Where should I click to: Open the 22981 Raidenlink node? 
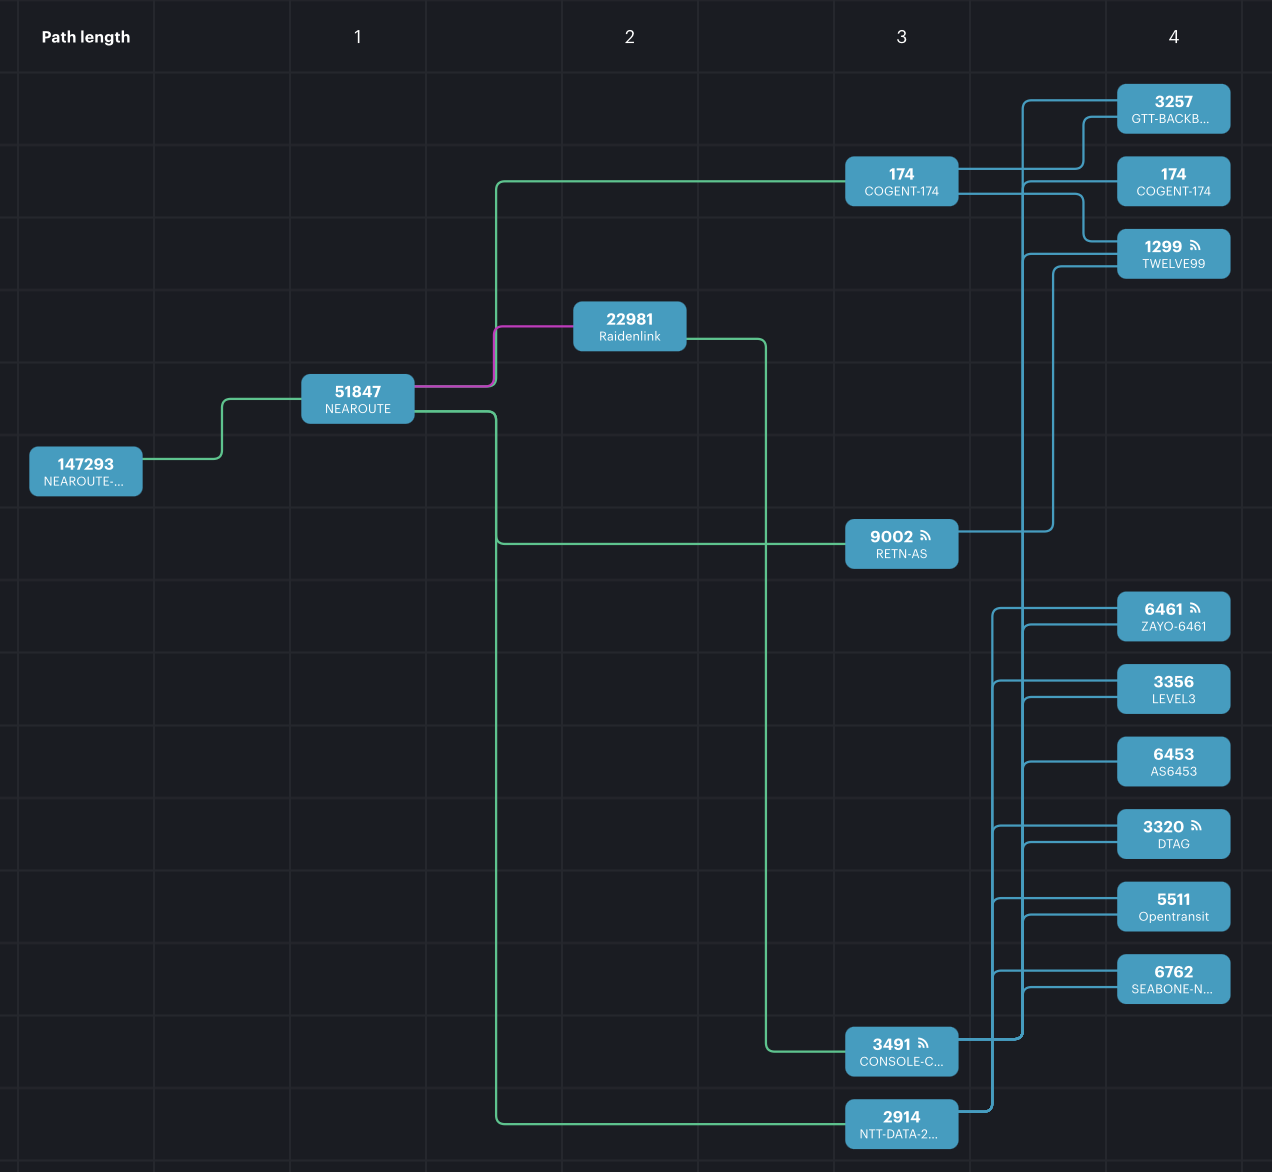click(x=630, y=326)
